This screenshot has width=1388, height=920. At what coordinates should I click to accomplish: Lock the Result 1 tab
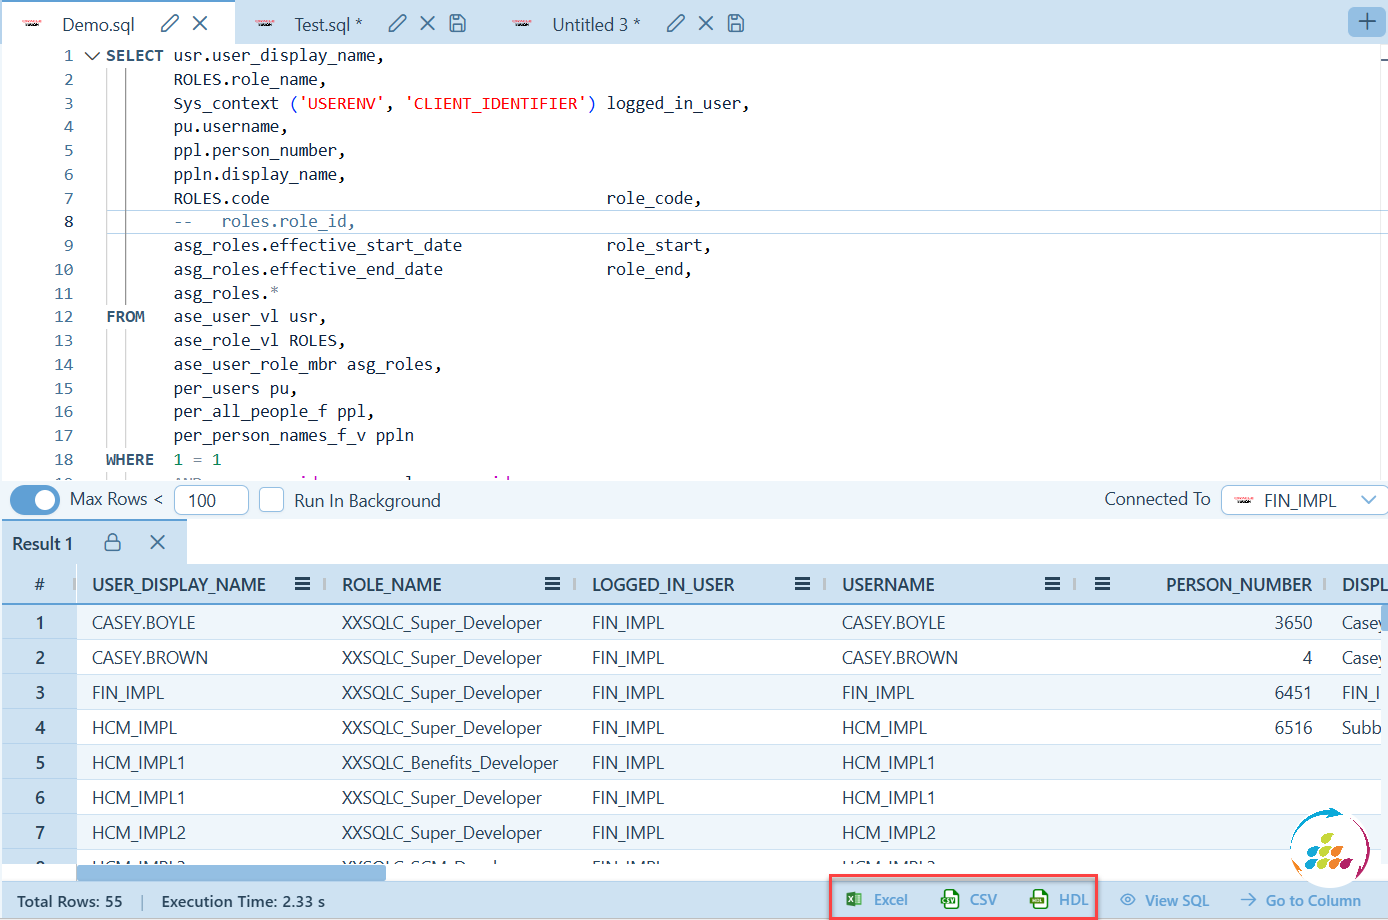click(113, 542)
